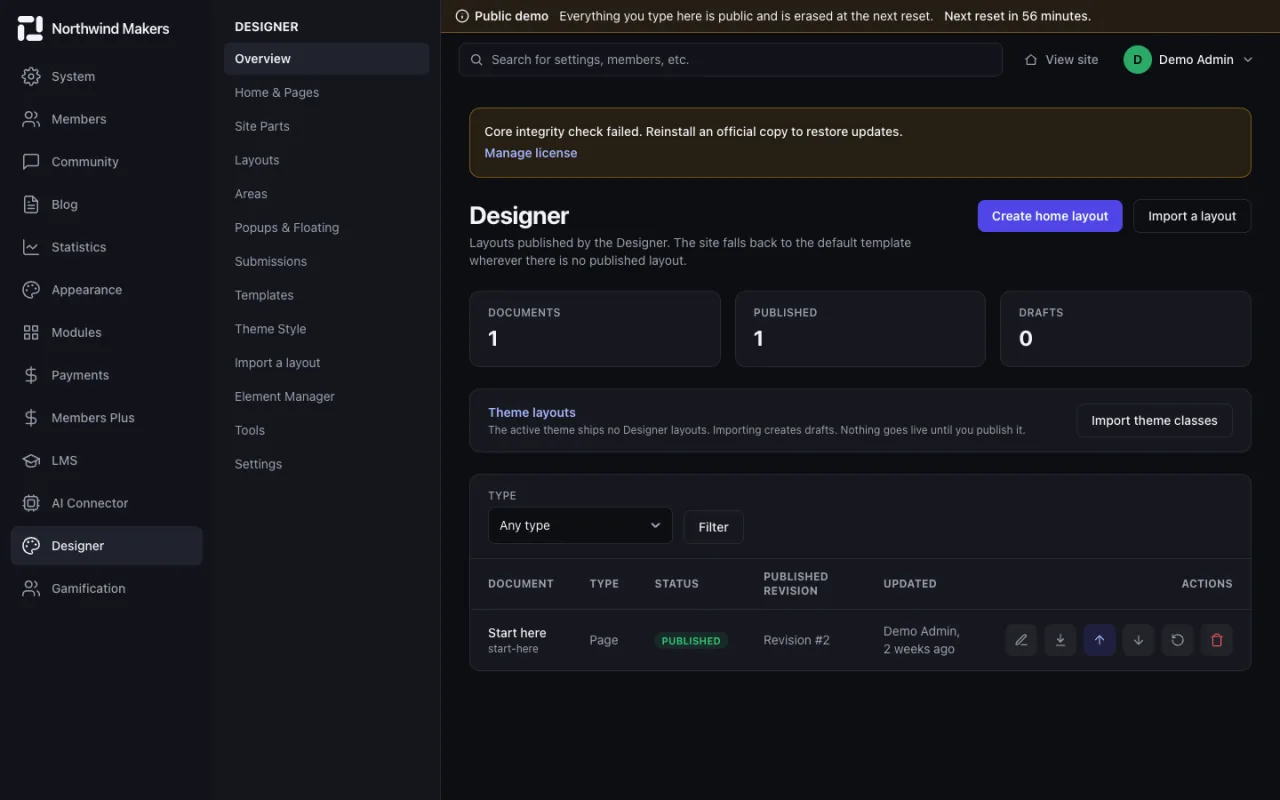1280x800 pixels.
Task: Click the AI Connector chip icon
Action: point(31,503)
